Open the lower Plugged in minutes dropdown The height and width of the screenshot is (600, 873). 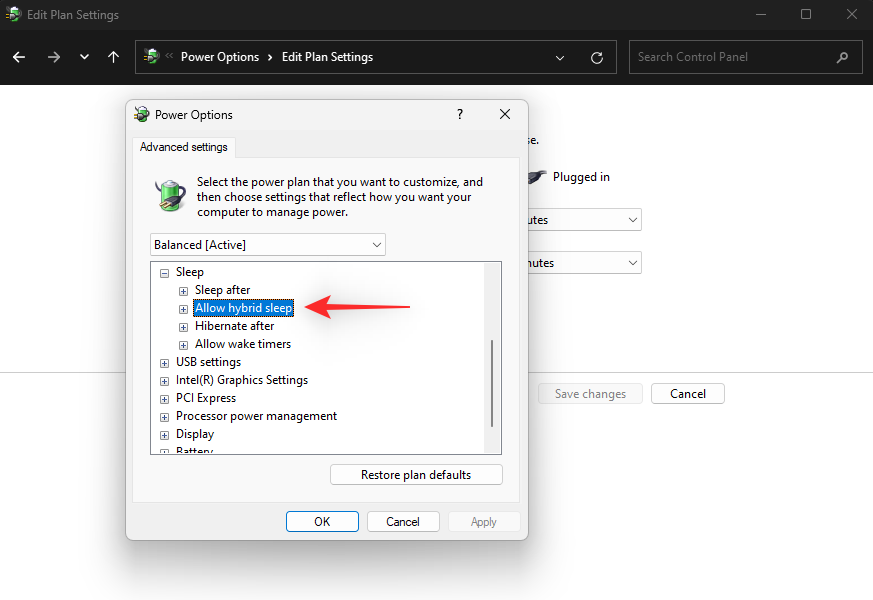(x=584, y=263)
